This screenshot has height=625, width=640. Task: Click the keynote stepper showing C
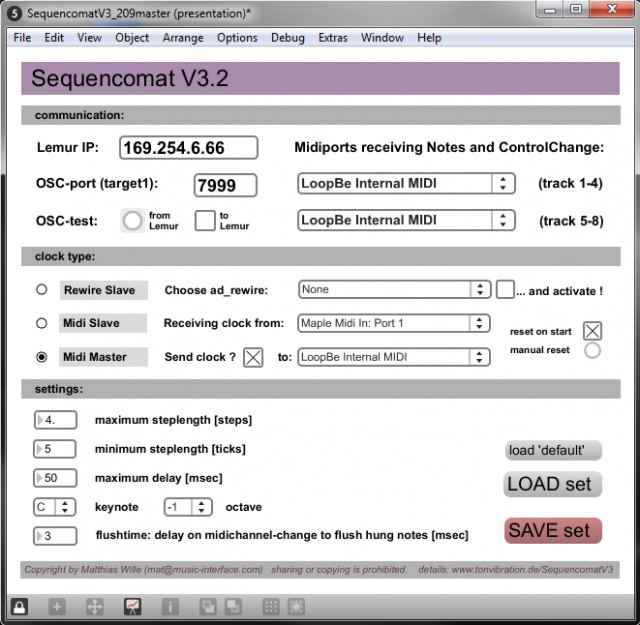[55, 507]
